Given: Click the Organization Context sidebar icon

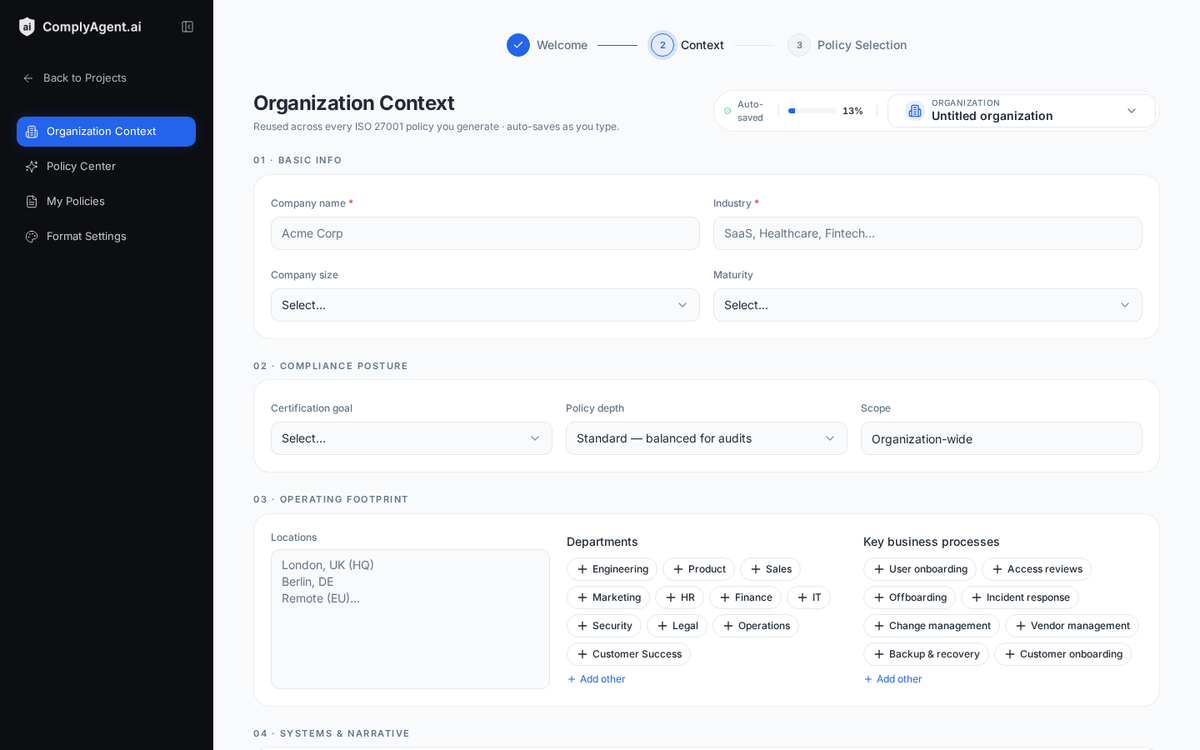Looking at the screenshot, I should (32, 132).
